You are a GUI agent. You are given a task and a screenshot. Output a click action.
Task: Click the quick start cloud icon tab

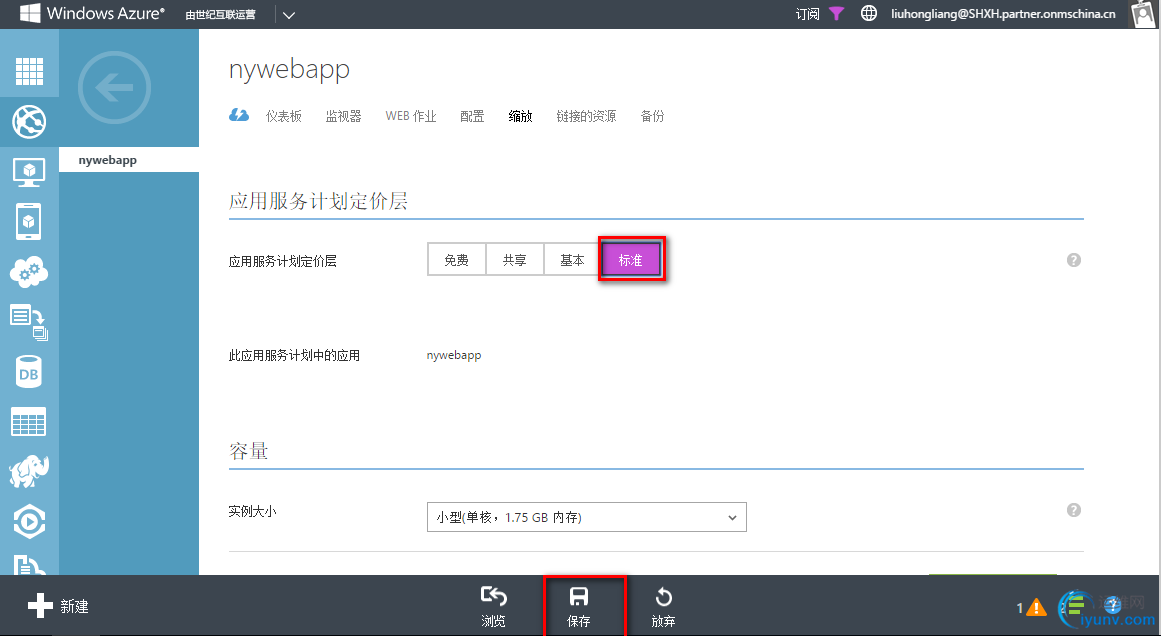(238, 116)
